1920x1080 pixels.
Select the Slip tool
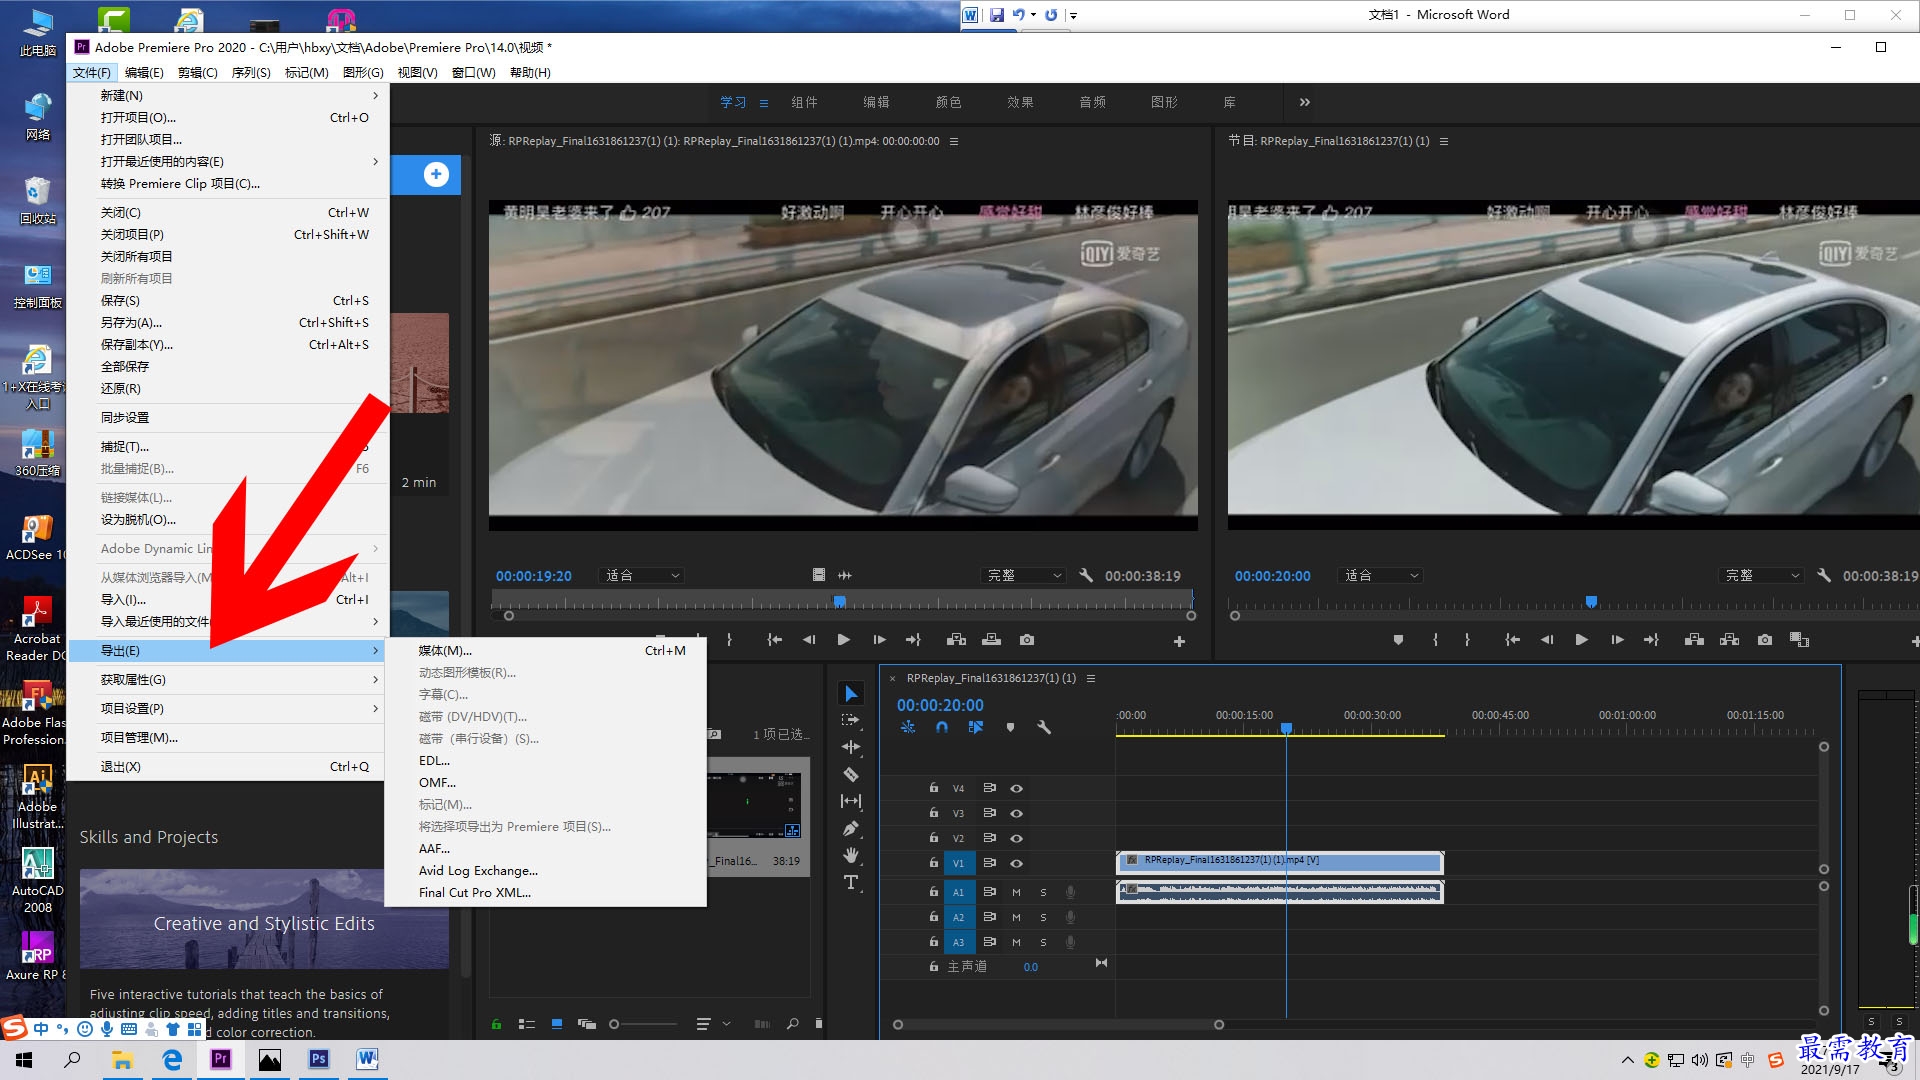click(851, 801)
